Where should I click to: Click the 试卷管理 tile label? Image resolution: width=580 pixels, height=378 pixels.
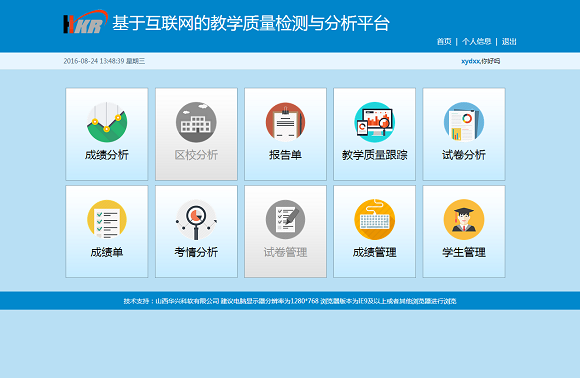click(x=285, y=252)
